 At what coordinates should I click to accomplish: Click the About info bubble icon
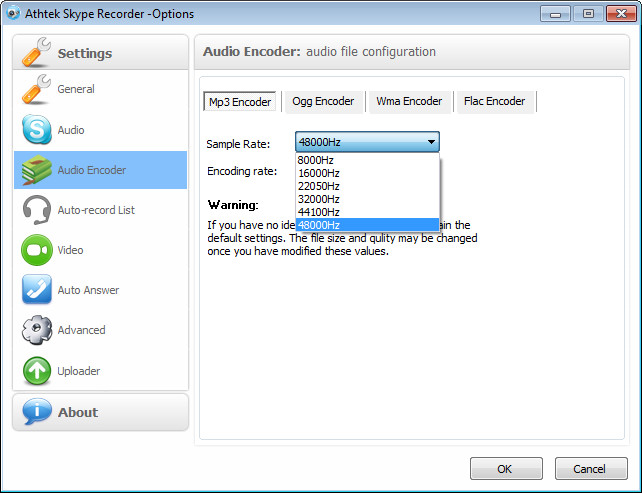point(37,412)
